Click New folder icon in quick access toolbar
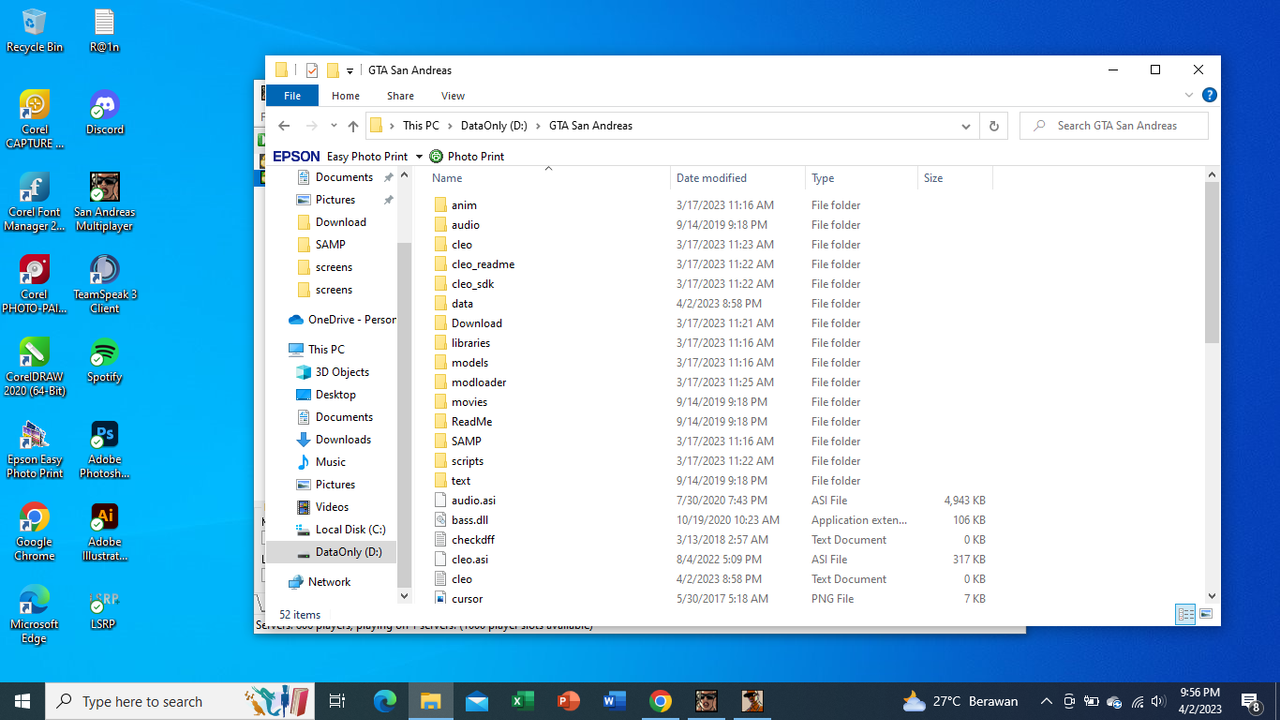 333,70
